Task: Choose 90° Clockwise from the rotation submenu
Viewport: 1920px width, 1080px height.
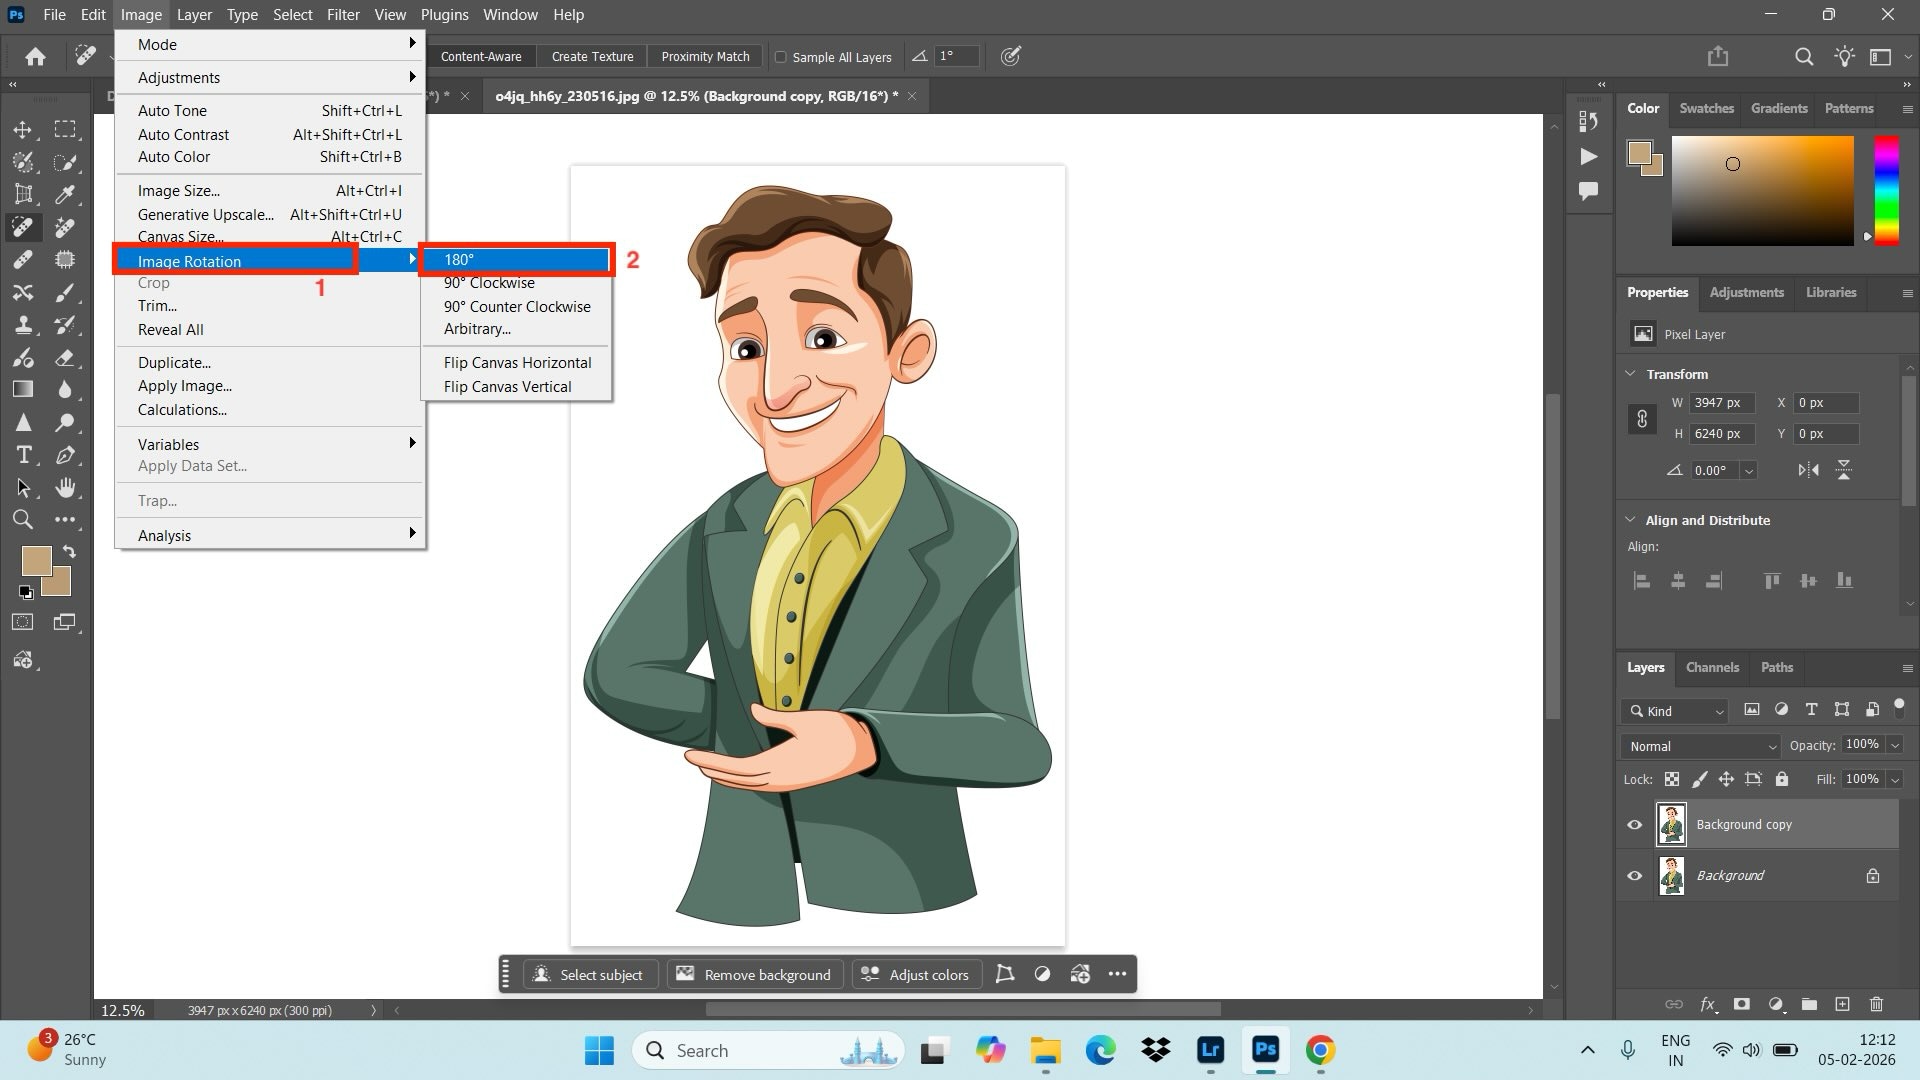Action: tap(490, 282)
